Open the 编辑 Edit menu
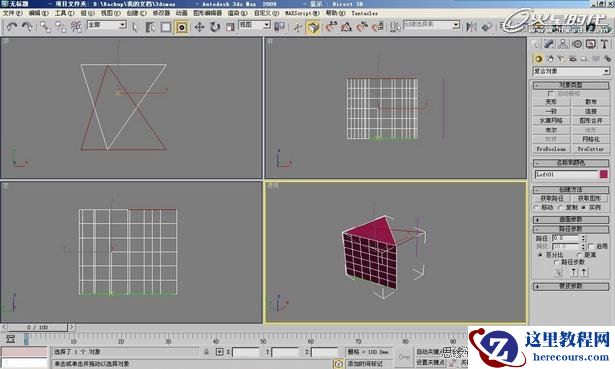Image resolution: width=615 pixels, height=369 pixels. (38, 13)
